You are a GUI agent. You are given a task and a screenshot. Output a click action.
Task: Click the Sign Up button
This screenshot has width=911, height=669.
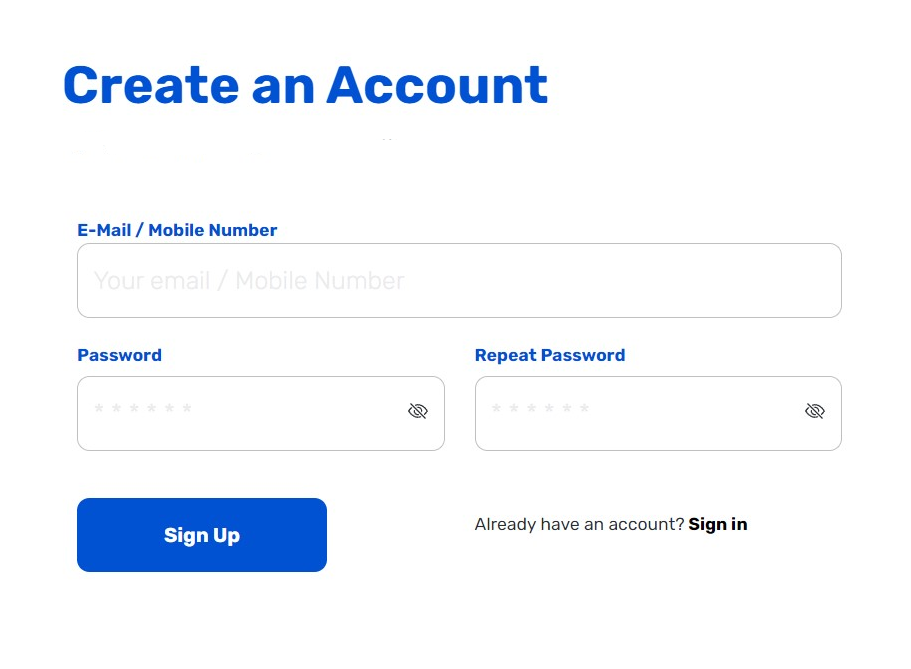pyautogui.click(x=201, y=535)
